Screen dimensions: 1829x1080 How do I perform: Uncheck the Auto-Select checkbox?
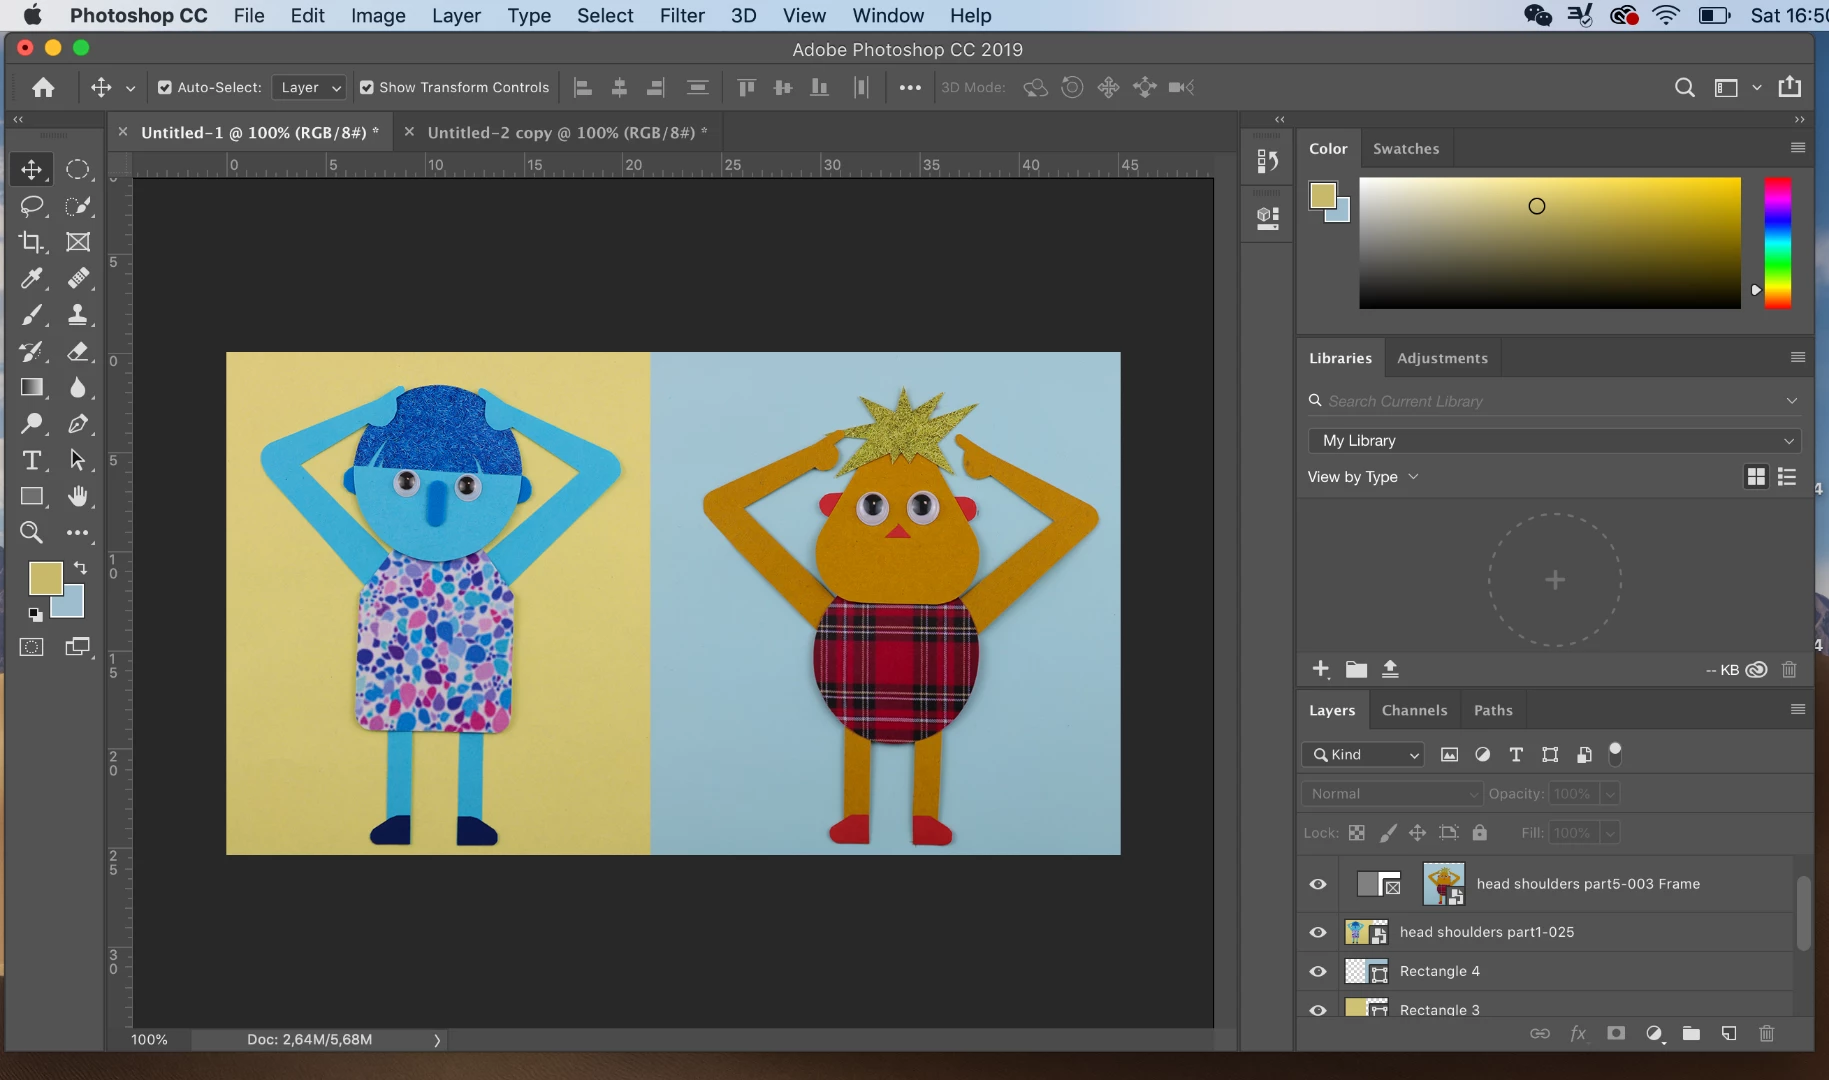165,88
